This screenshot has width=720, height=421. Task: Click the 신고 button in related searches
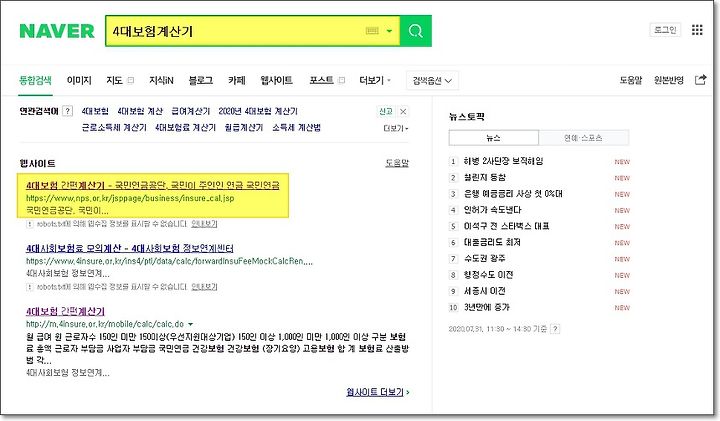pos(386,112)
